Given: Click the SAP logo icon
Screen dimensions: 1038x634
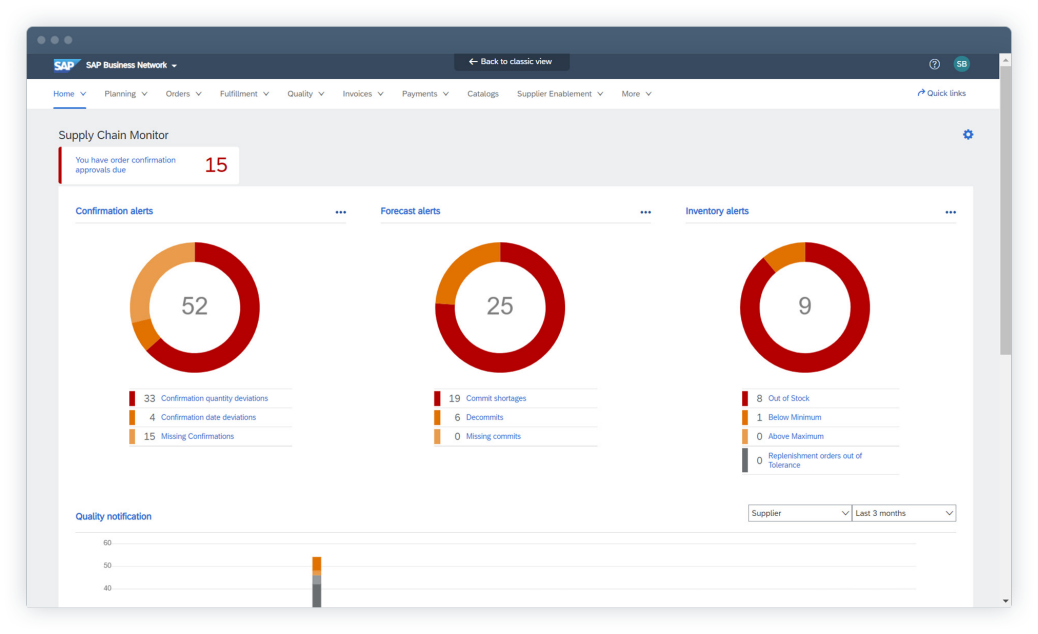Looking at the screenshot, I should [x=66, y=65].
